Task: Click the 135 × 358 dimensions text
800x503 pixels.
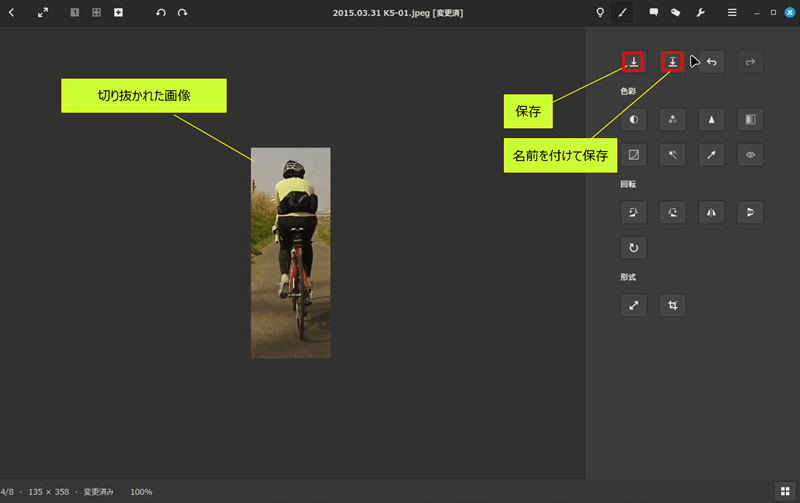Action: [x=48, y=492]
